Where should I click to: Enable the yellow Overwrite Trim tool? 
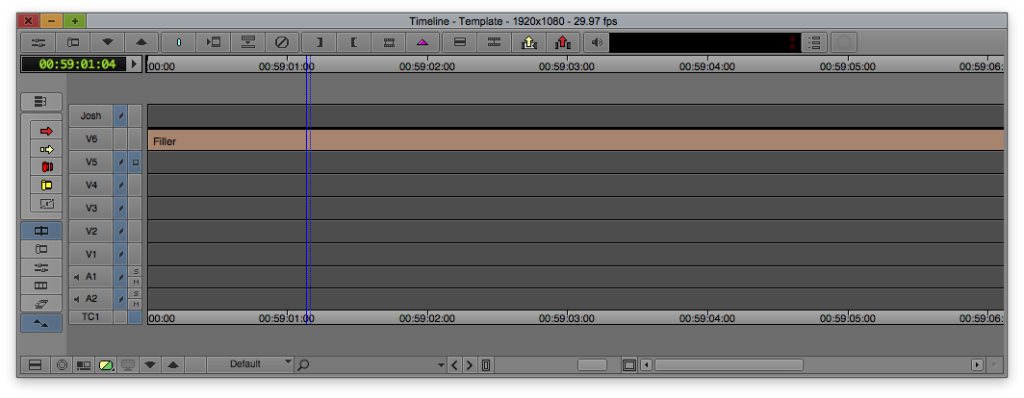pyautogui.click(x=46, y=186)
